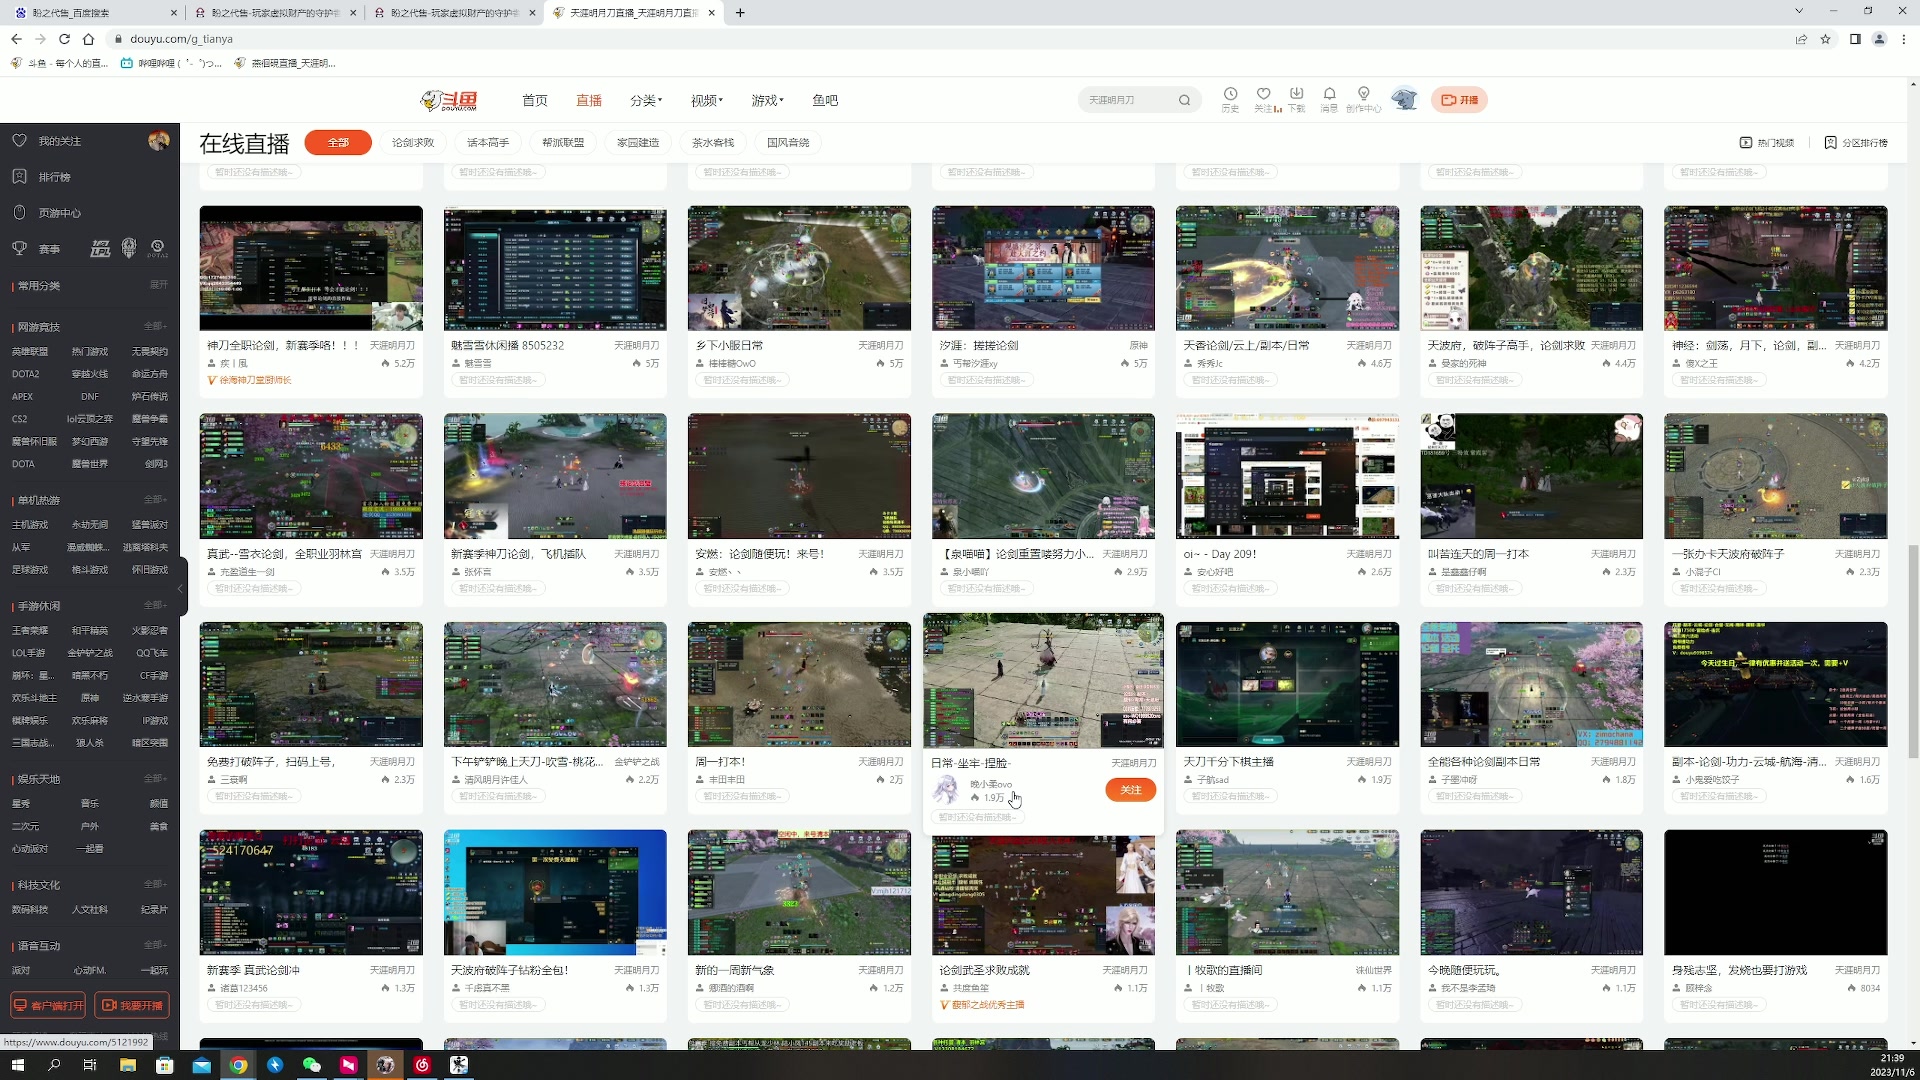Click the 下载 download icon
The height and width of the screenshot is (1080, 1920).
[1296, 94]
